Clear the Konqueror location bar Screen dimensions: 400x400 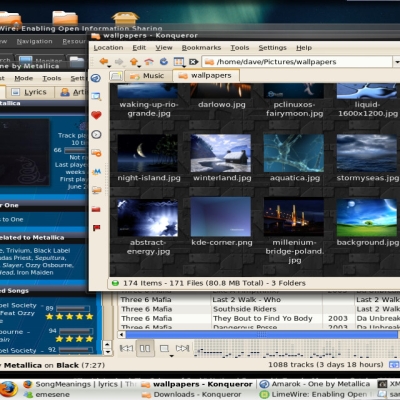[x=194, y=62]
